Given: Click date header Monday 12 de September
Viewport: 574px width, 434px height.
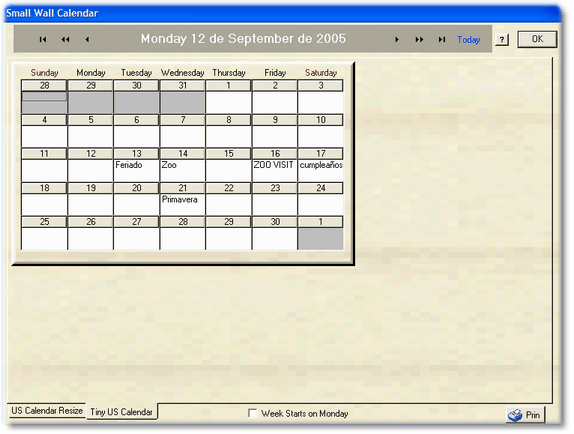Looking at the screenshot, I should pos(243,38).
